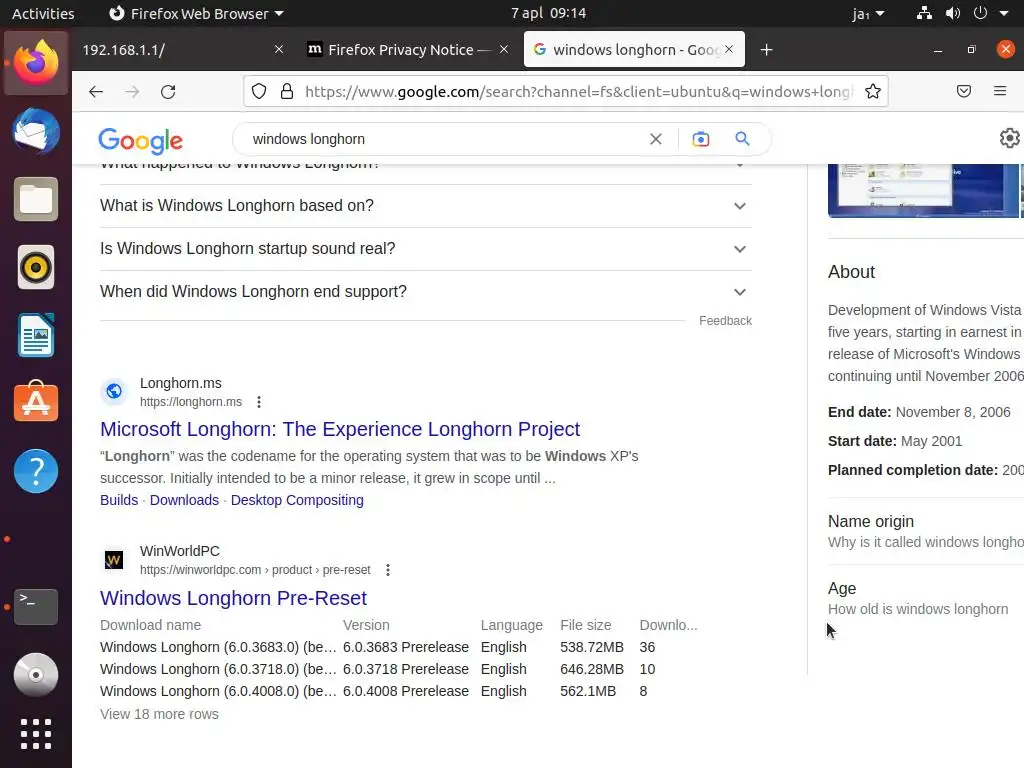Expand the Name origin section
The image size is (1024, 768).
coord(926,531)
